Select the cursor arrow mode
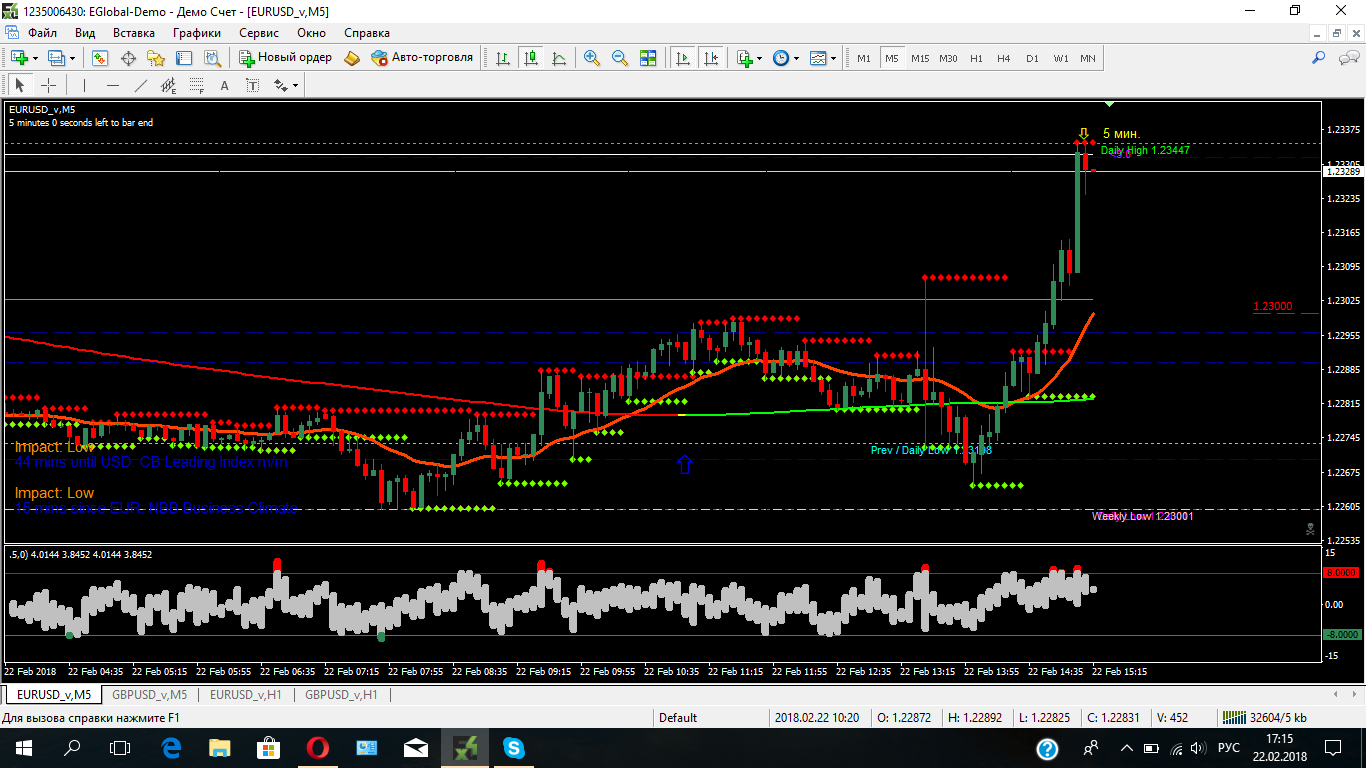Screen dimensions: 1366x768 pos(20,85)
